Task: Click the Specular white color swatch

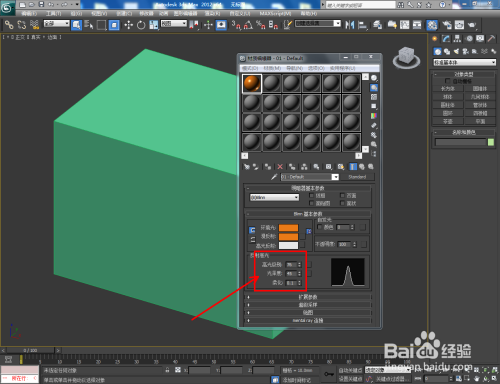Action: tap(288, 246)
